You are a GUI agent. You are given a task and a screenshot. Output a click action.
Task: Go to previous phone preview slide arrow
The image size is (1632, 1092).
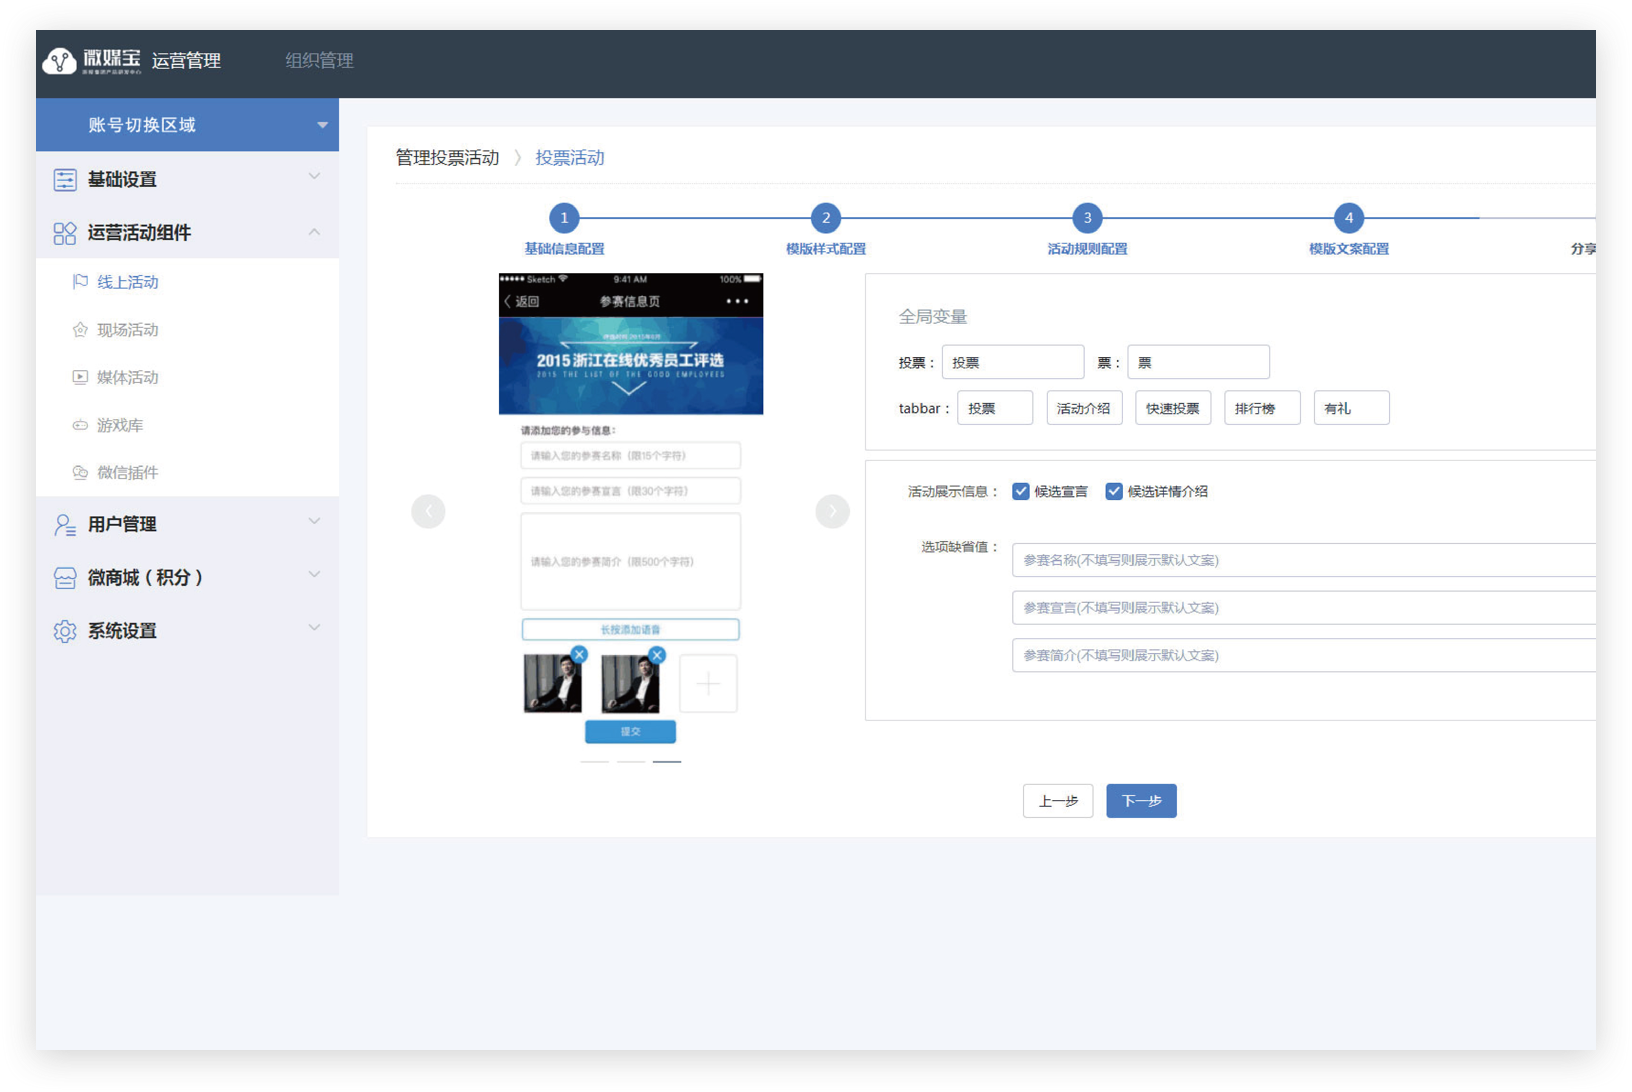click(x=428, y=511)
